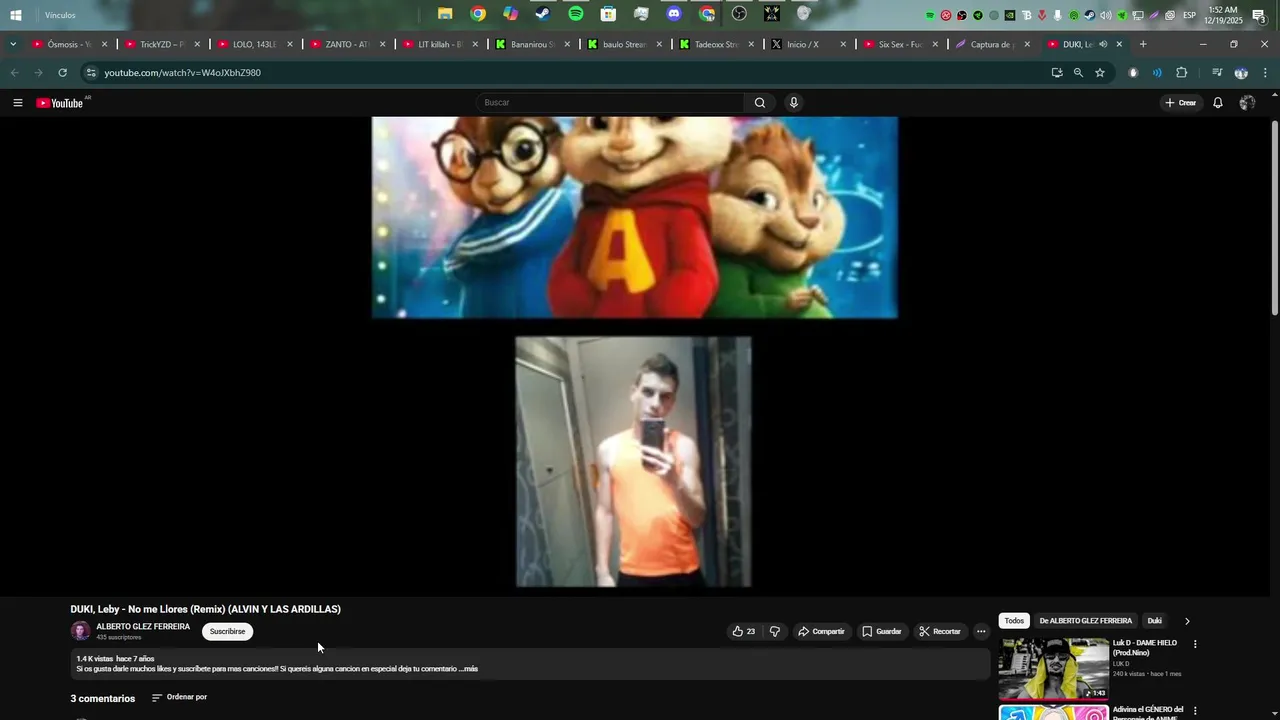
Task: Open the DAME HIELO video thumbnail
Action: [x=1054, y=669]
